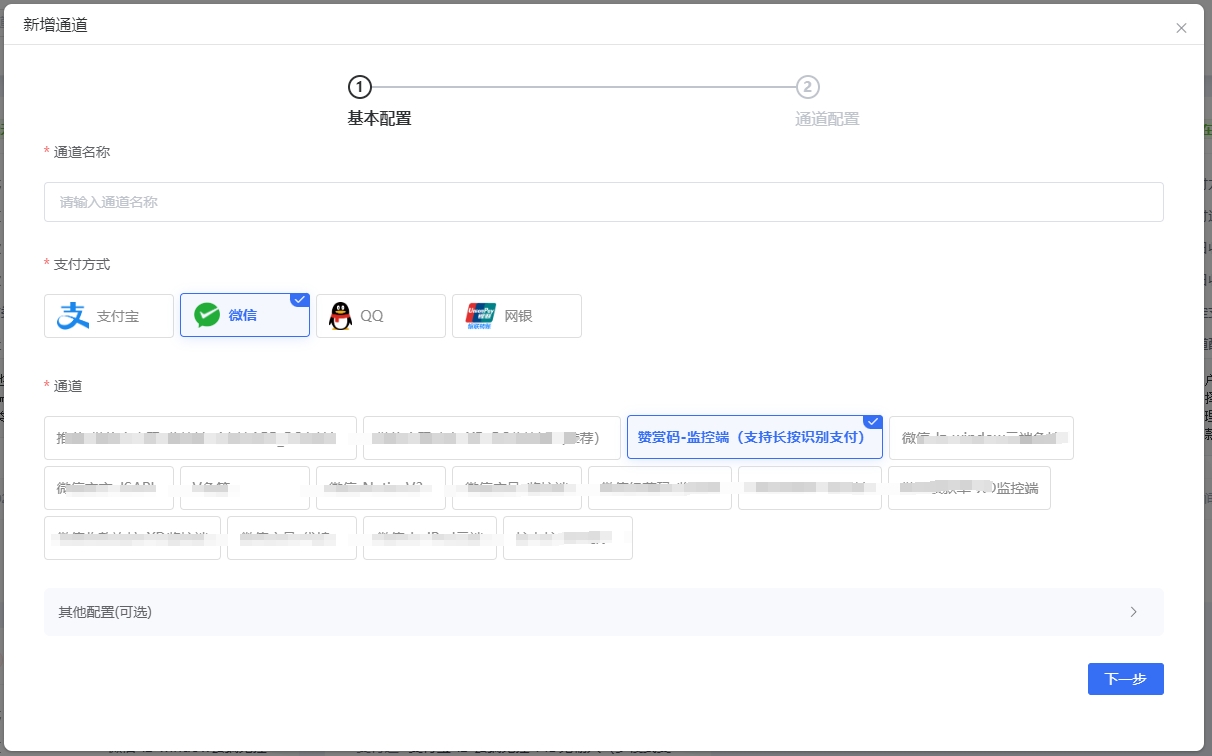Click the Alipay logo icon
The image size is (1212, 756).
73,316
